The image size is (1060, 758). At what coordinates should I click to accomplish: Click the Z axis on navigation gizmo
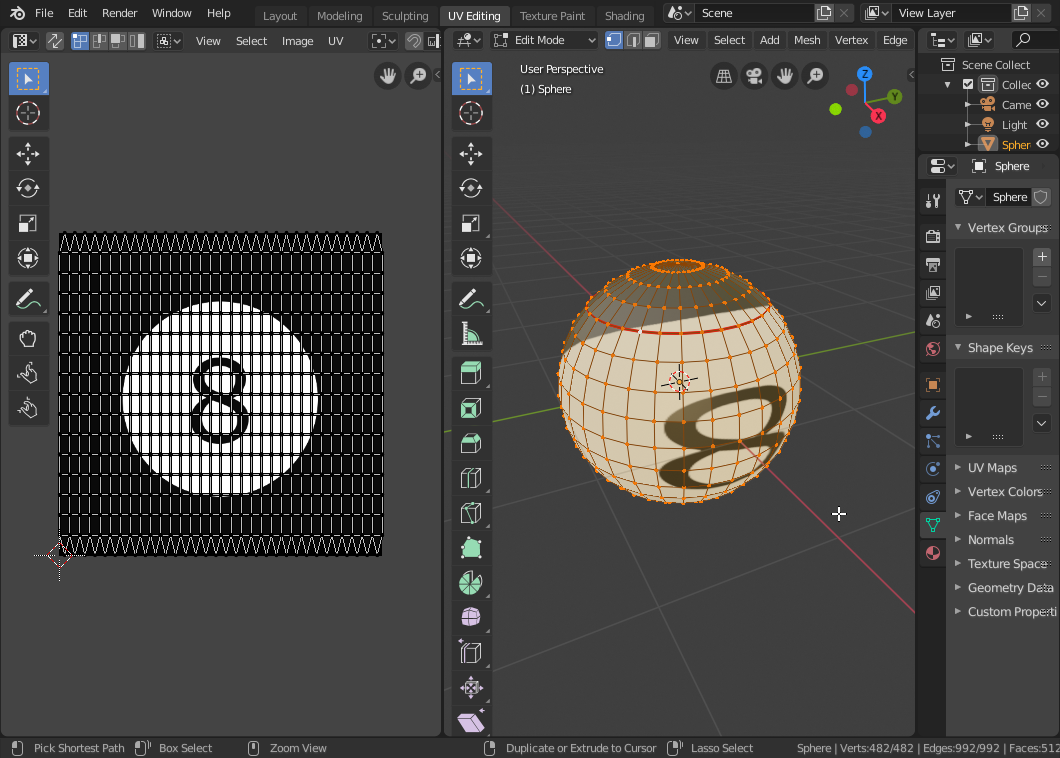point(865,74)
